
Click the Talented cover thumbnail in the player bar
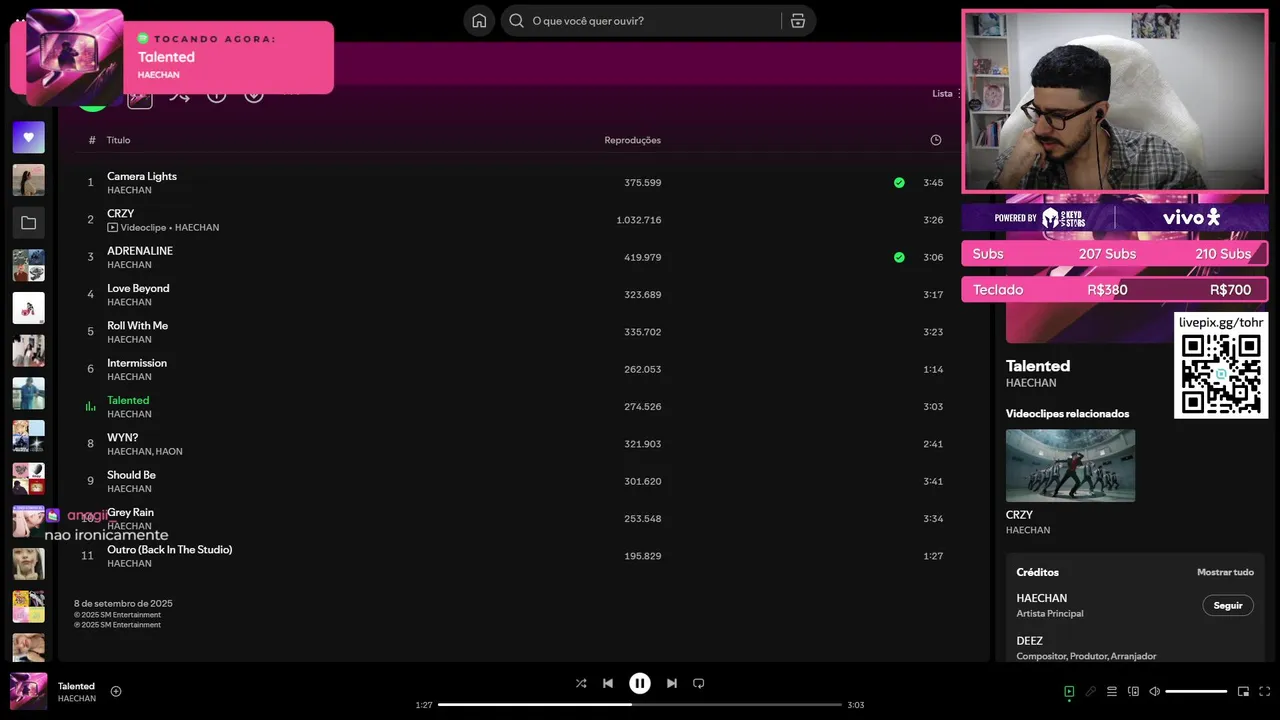point(28,691)
